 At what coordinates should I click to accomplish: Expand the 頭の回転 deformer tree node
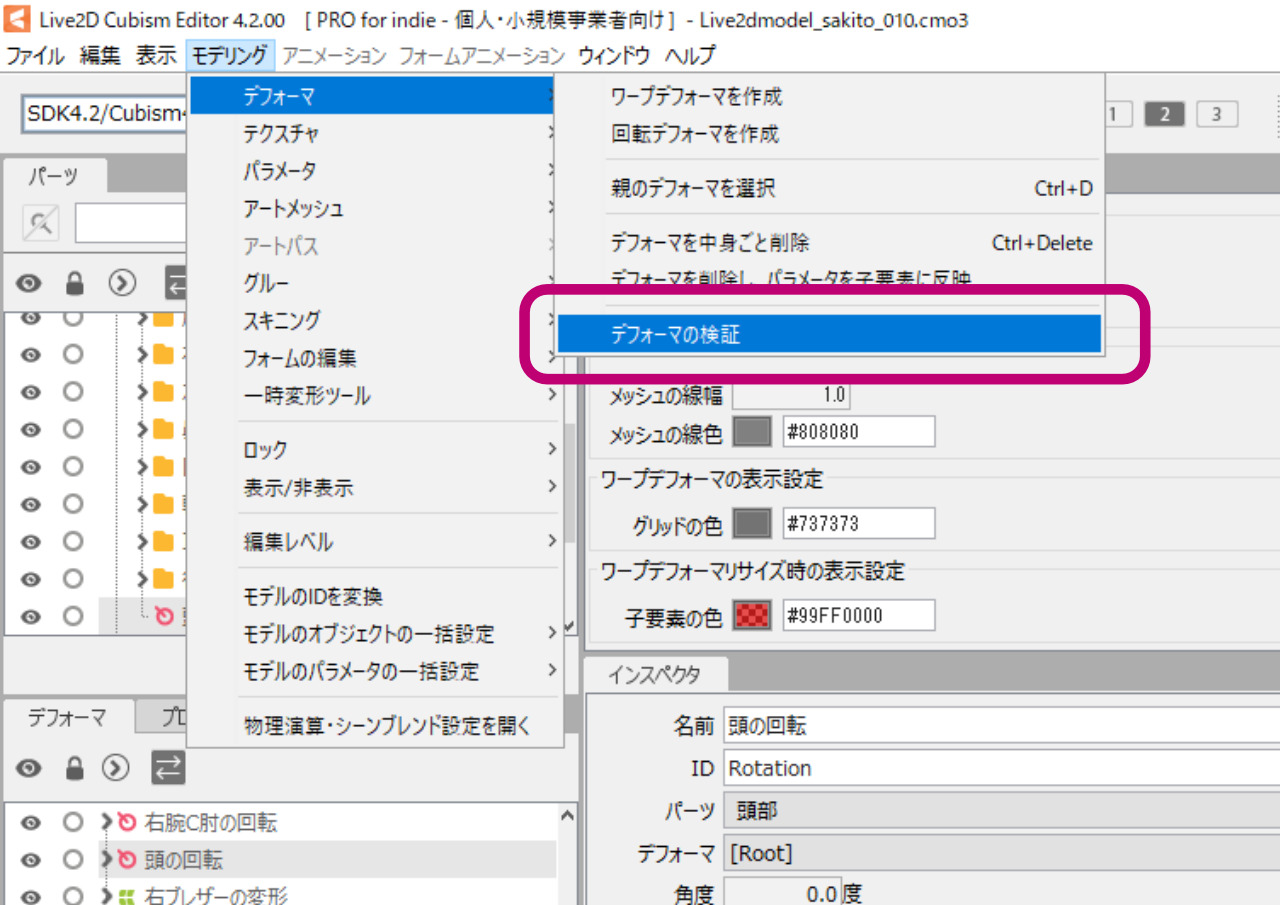107,860
